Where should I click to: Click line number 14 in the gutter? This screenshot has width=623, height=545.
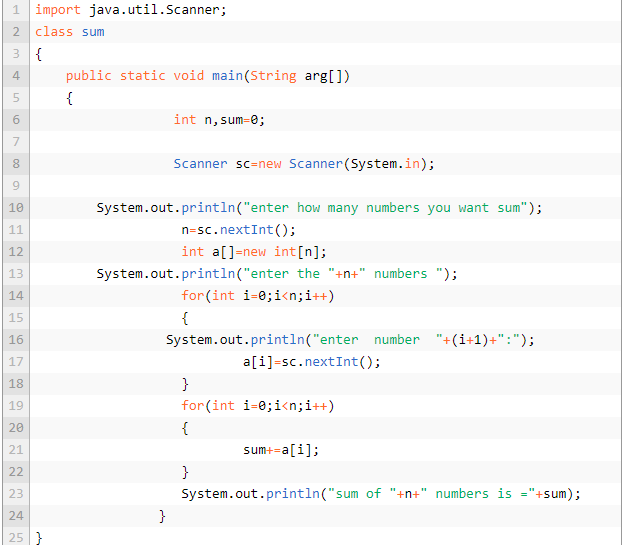pos(15,296)
